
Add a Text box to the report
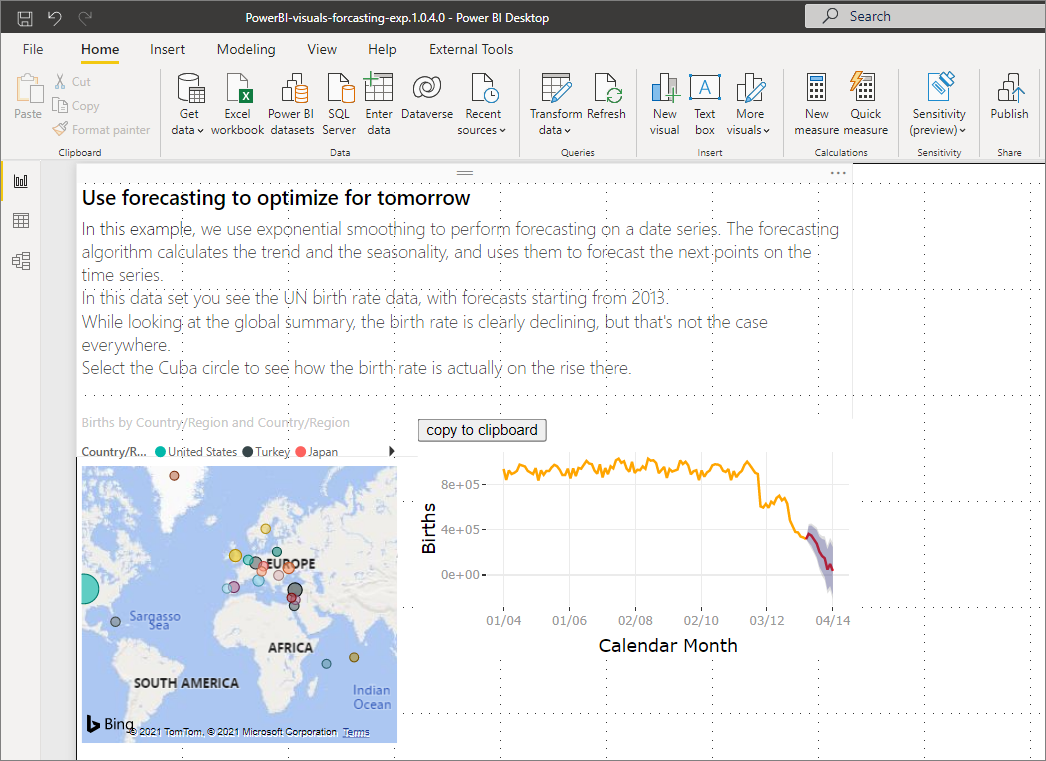[x=704, y=104]
